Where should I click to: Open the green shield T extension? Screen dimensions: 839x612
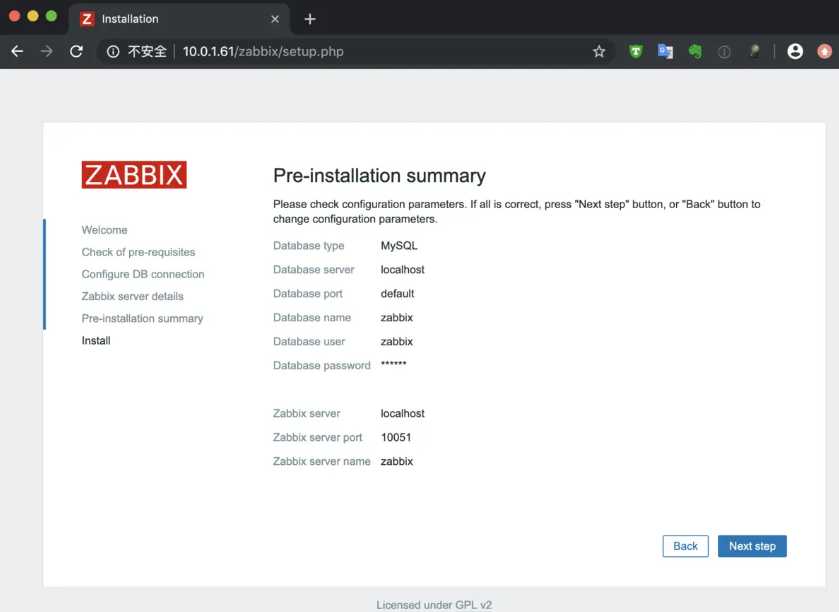click(636, 51)
